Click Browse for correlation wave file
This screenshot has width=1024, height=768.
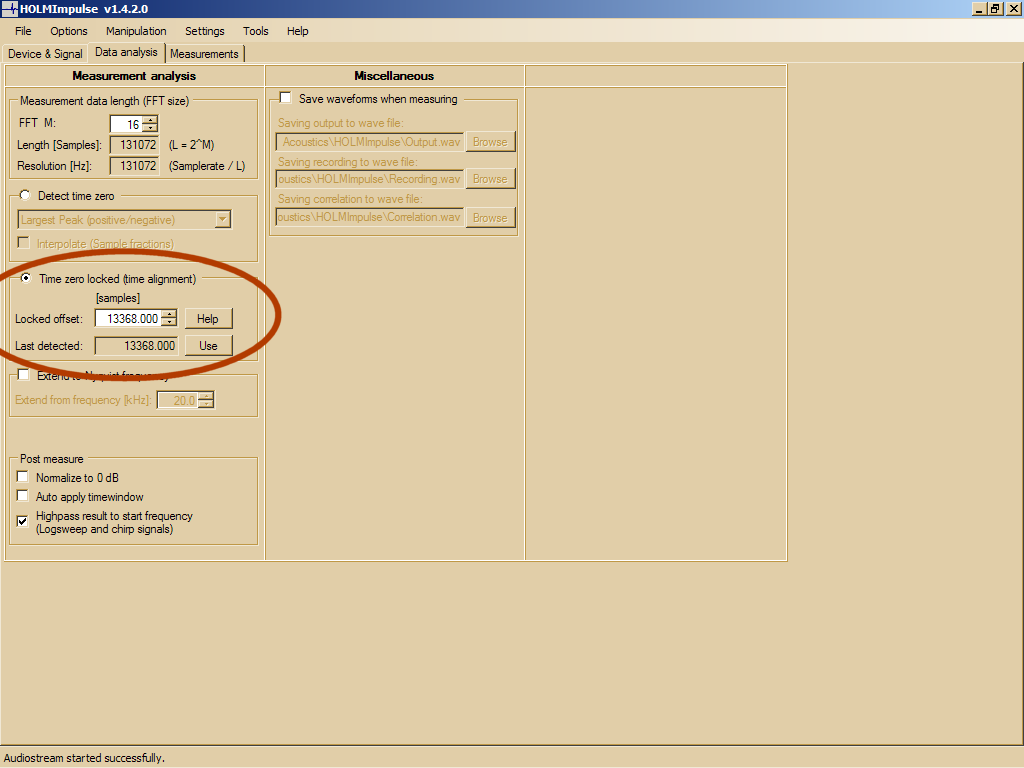490,217
